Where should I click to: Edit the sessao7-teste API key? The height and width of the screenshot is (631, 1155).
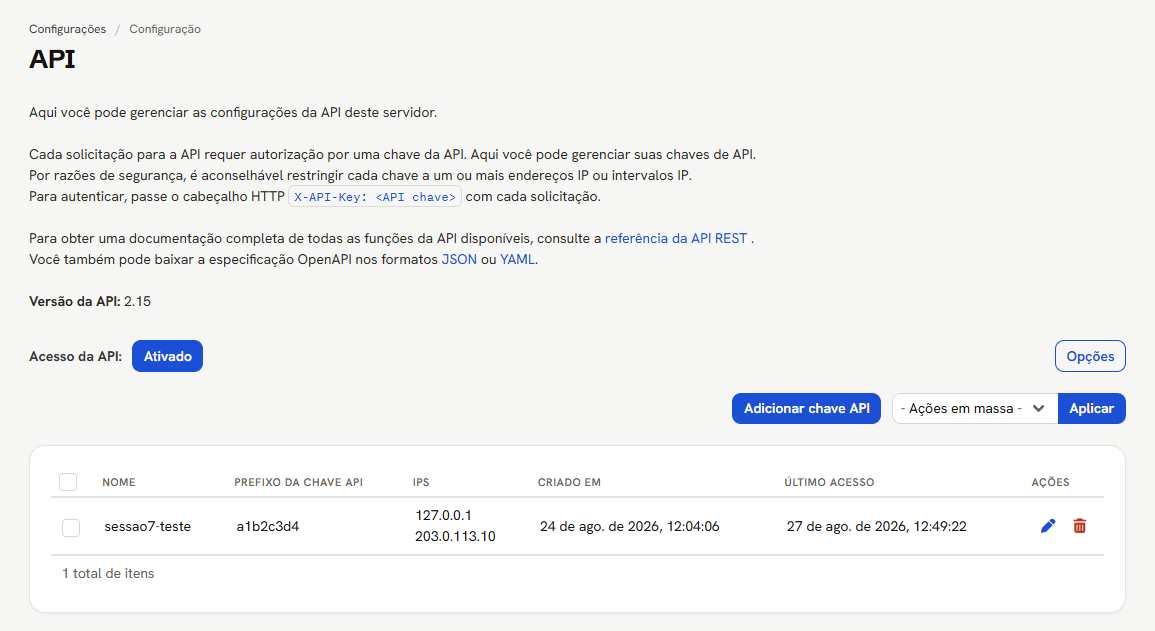point(1047,526)
